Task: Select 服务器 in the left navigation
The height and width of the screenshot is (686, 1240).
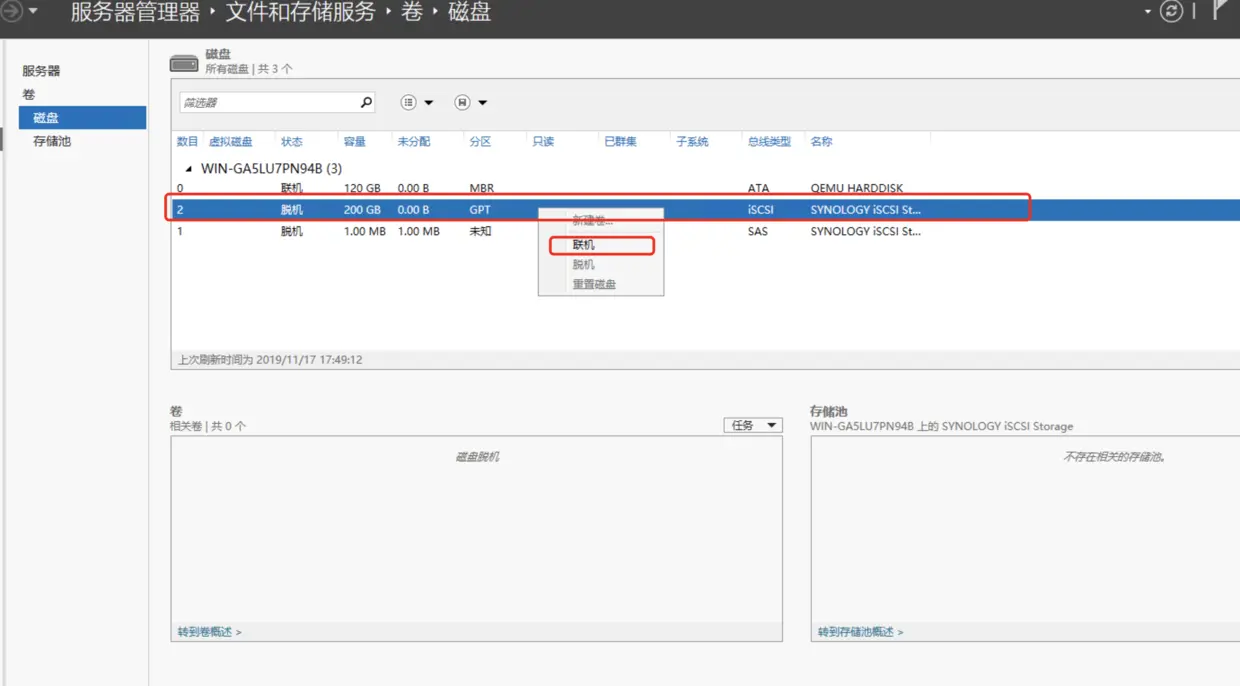Action: point(41,71)
